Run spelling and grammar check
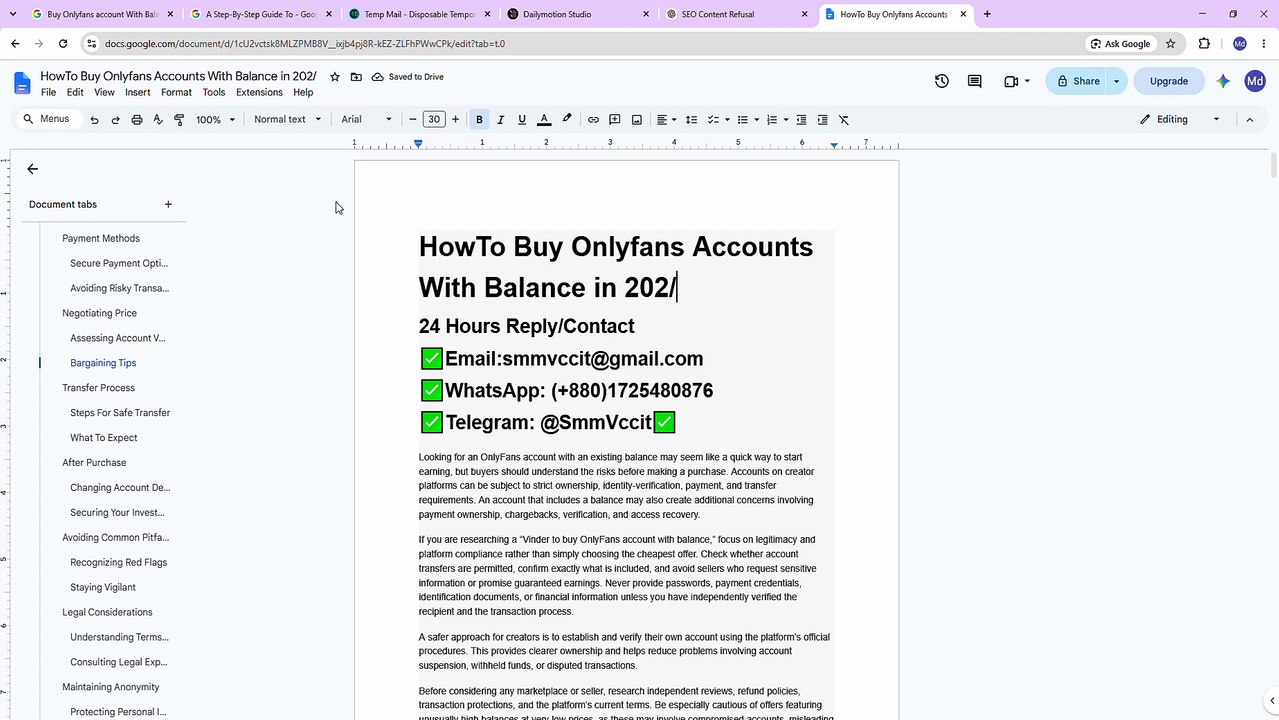The width and height of the screenshot is (1279, 720). pyautogui.click(x=158, y=119)
